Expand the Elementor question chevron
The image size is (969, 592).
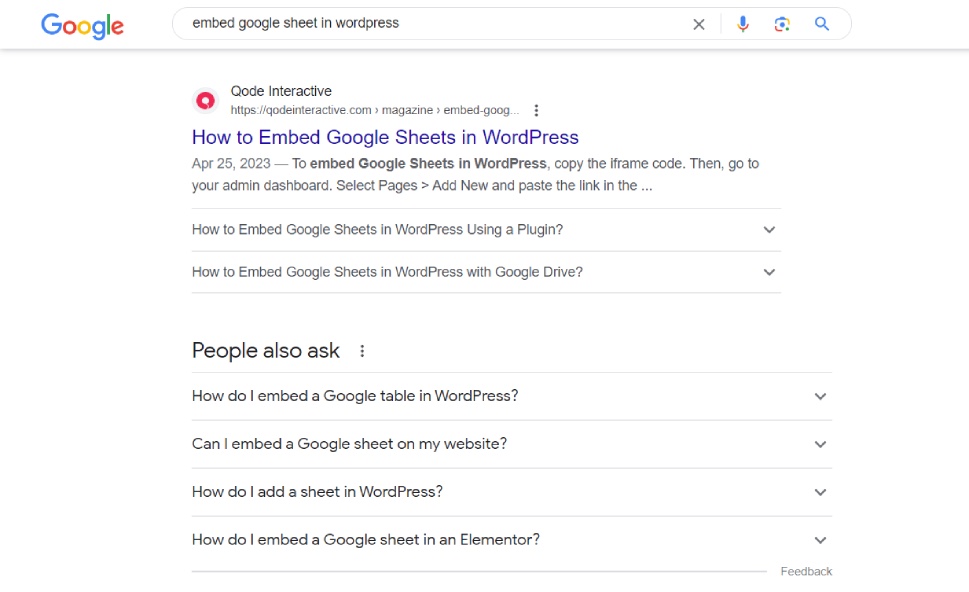(820, 539)
